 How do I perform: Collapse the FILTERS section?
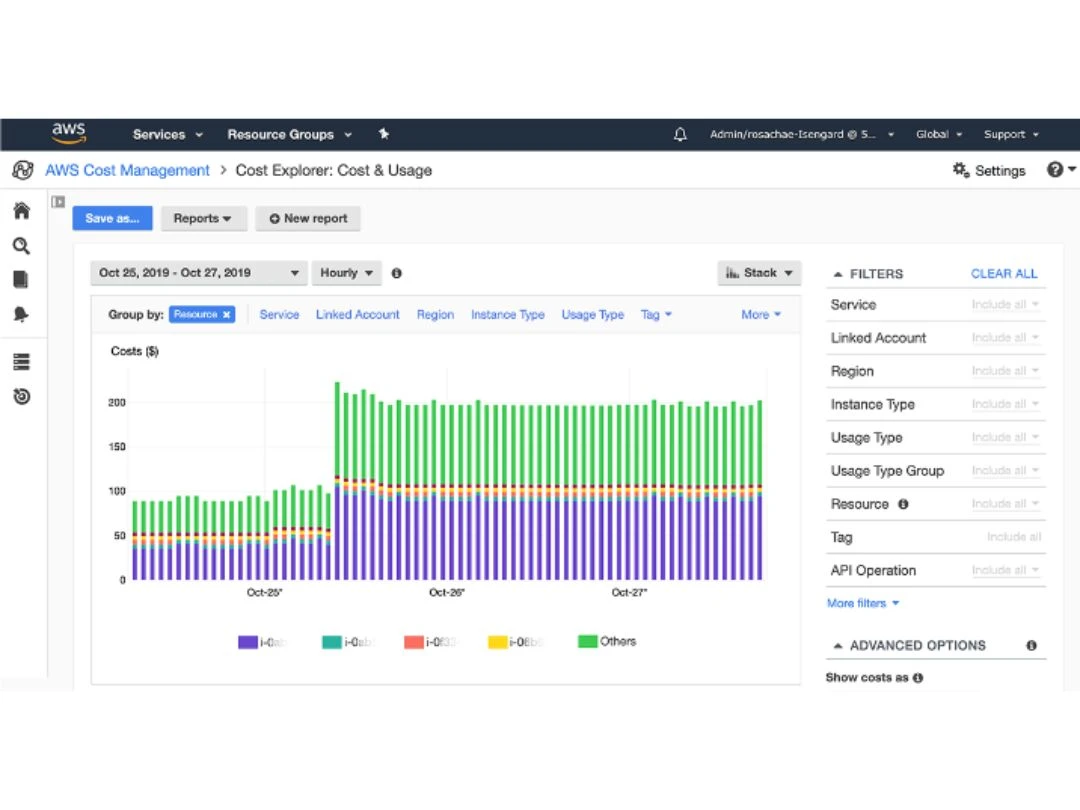[869, 274]
